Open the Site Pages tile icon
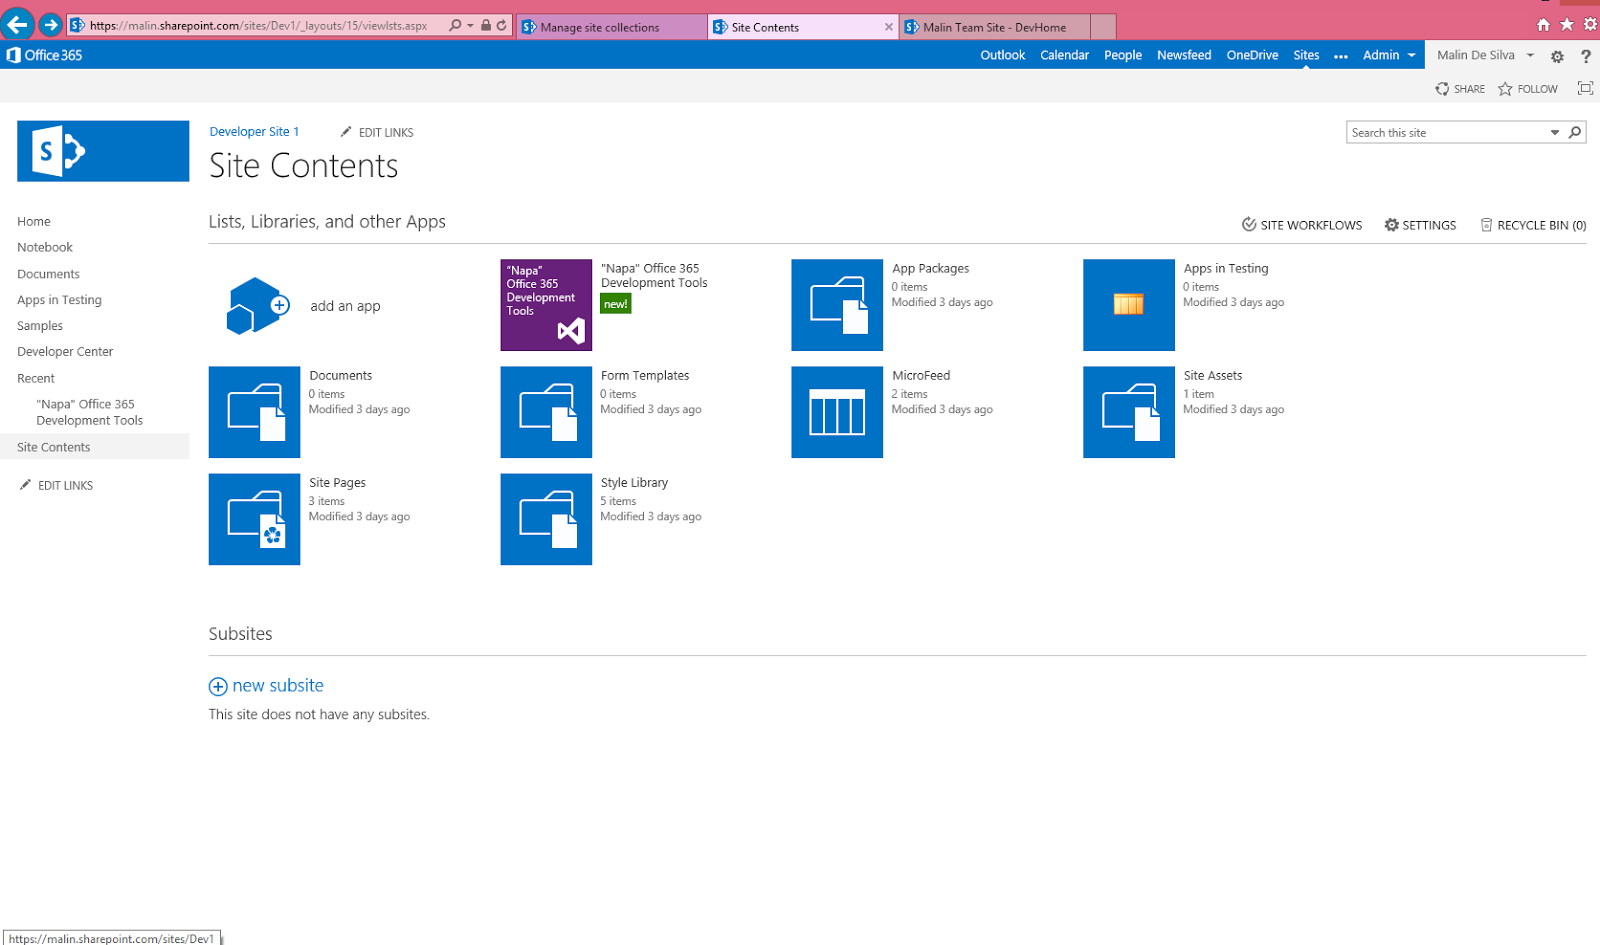The width and height of the screenshot is (1600, 945). (254, 519)
